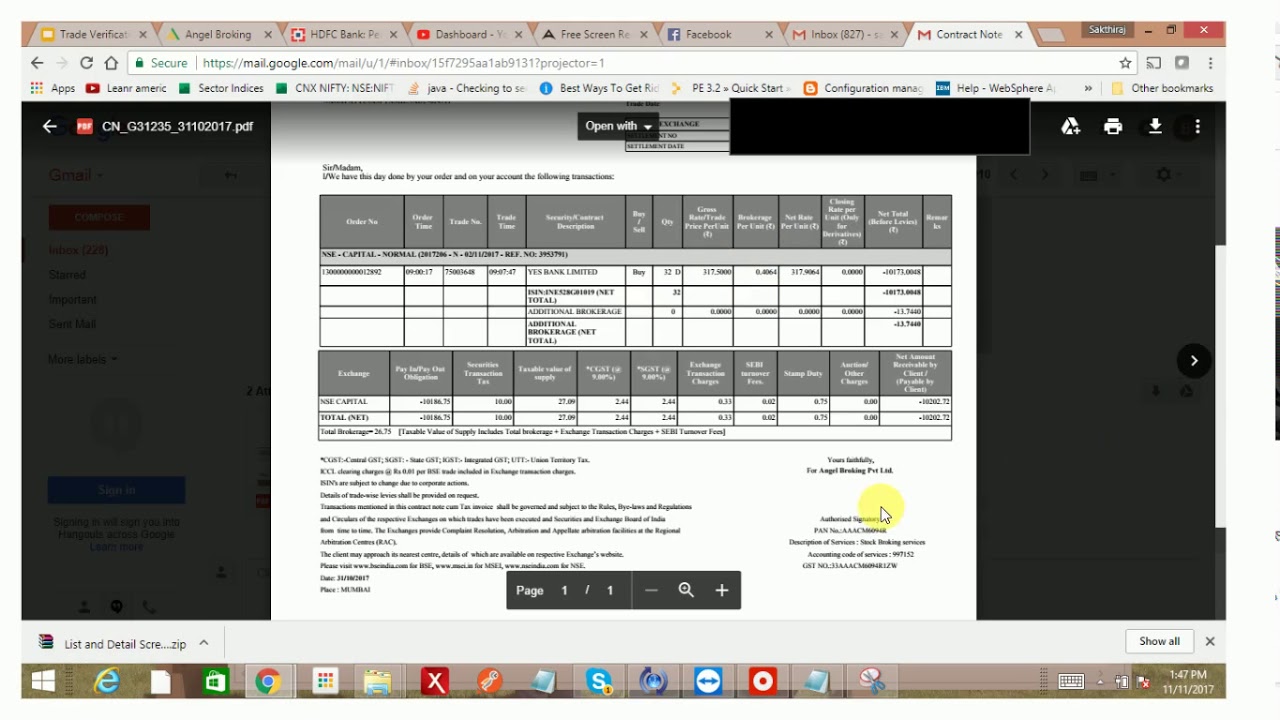
Task: Switch to Free Screen Recorder tab
Action: 595,34
